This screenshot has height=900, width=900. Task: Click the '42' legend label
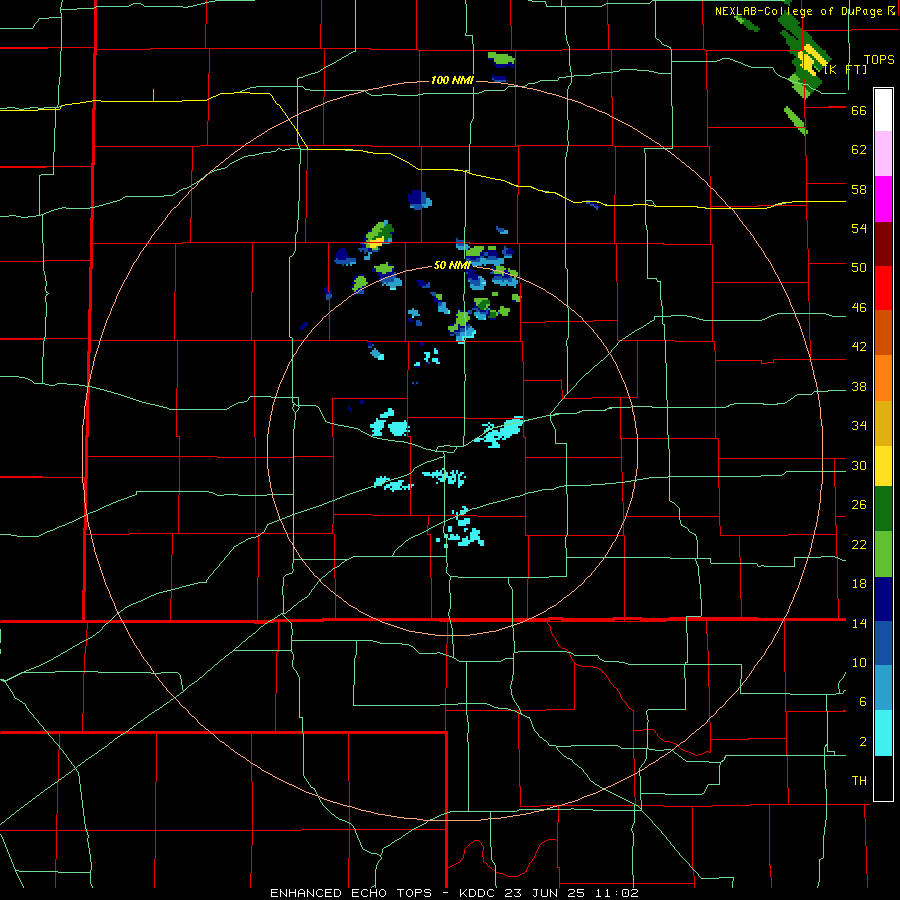click(x=859, y=347)
